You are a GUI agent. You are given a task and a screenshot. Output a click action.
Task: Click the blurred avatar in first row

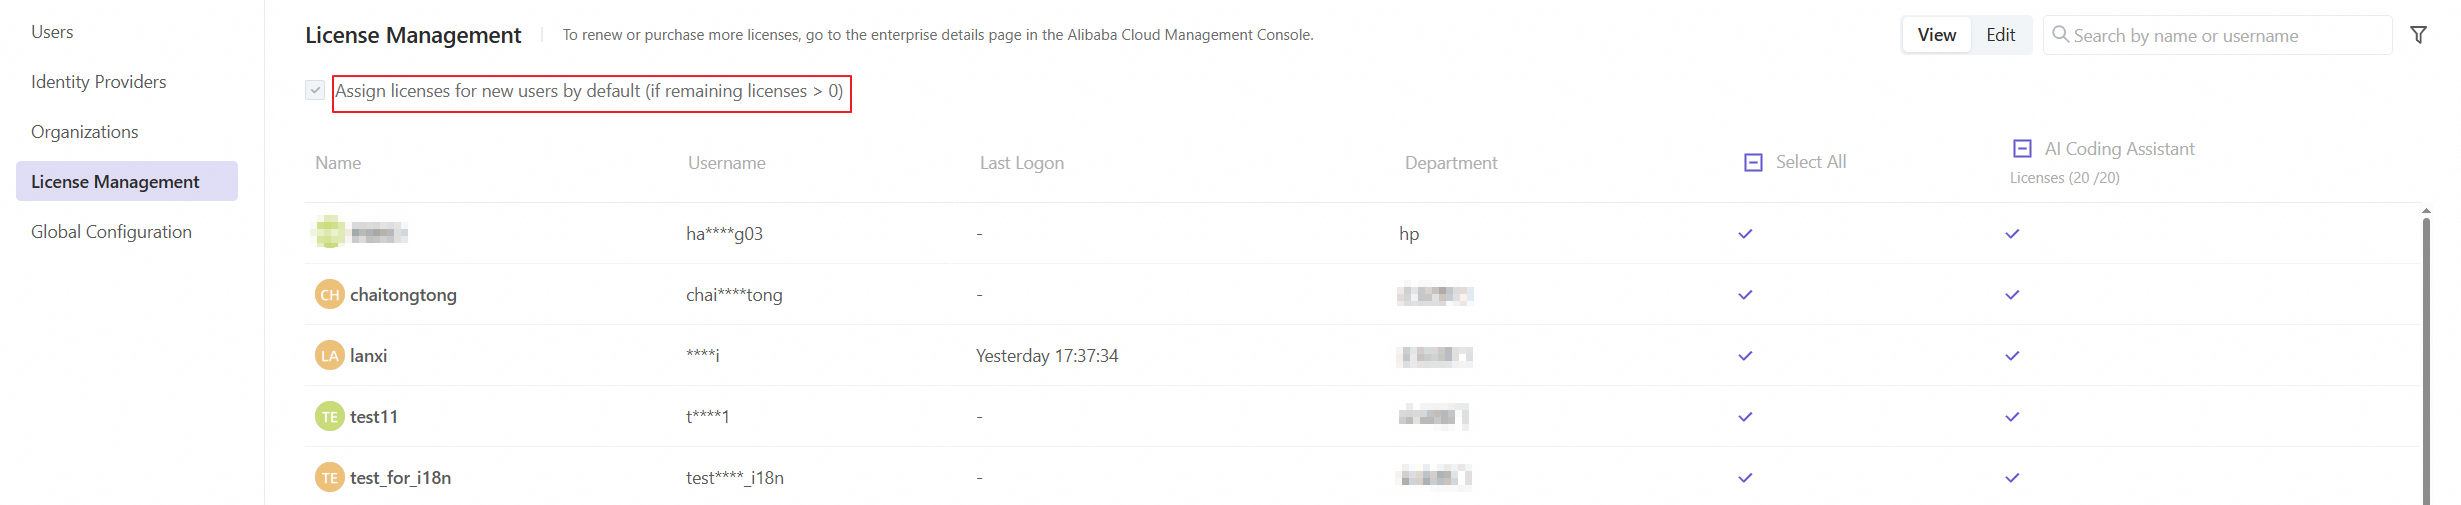tap(329, 233)
